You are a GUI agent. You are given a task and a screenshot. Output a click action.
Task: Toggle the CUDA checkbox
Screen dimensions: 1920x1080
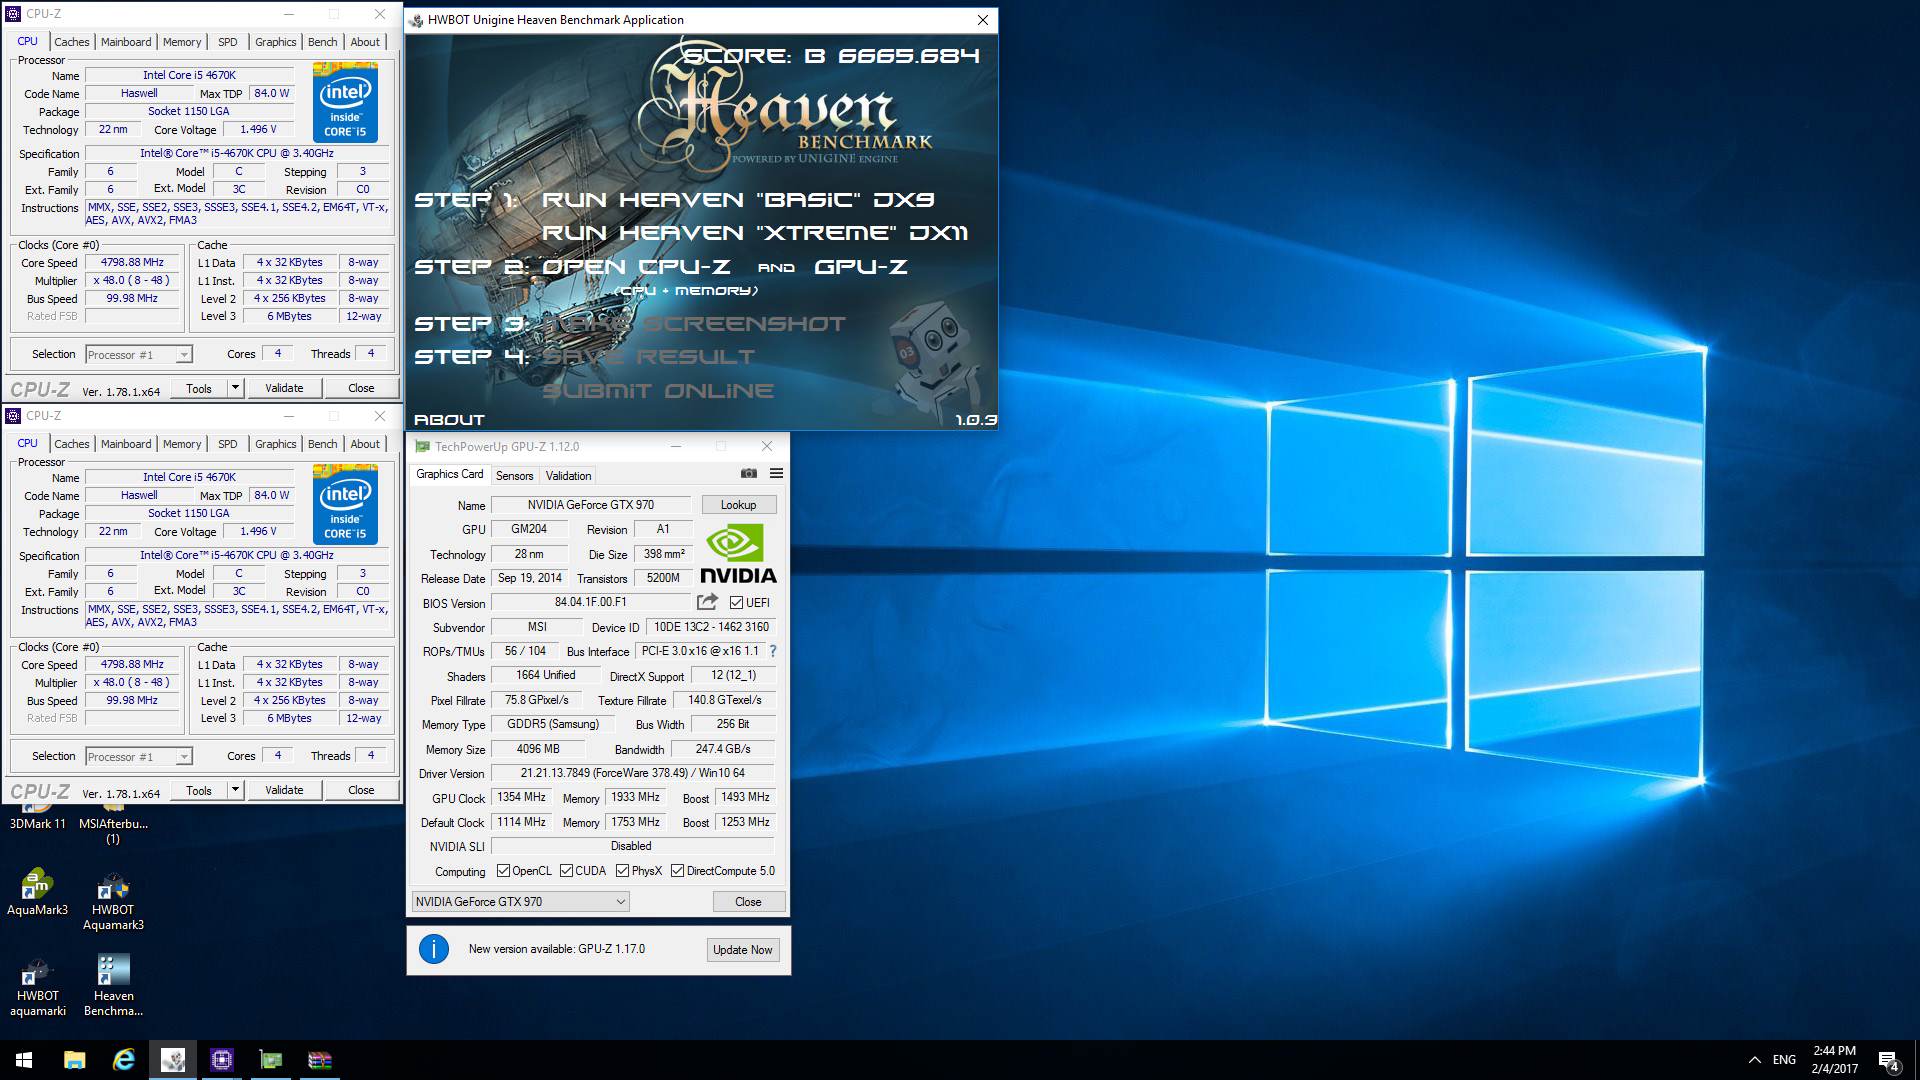pyautogui.click(x=566, y=871)
